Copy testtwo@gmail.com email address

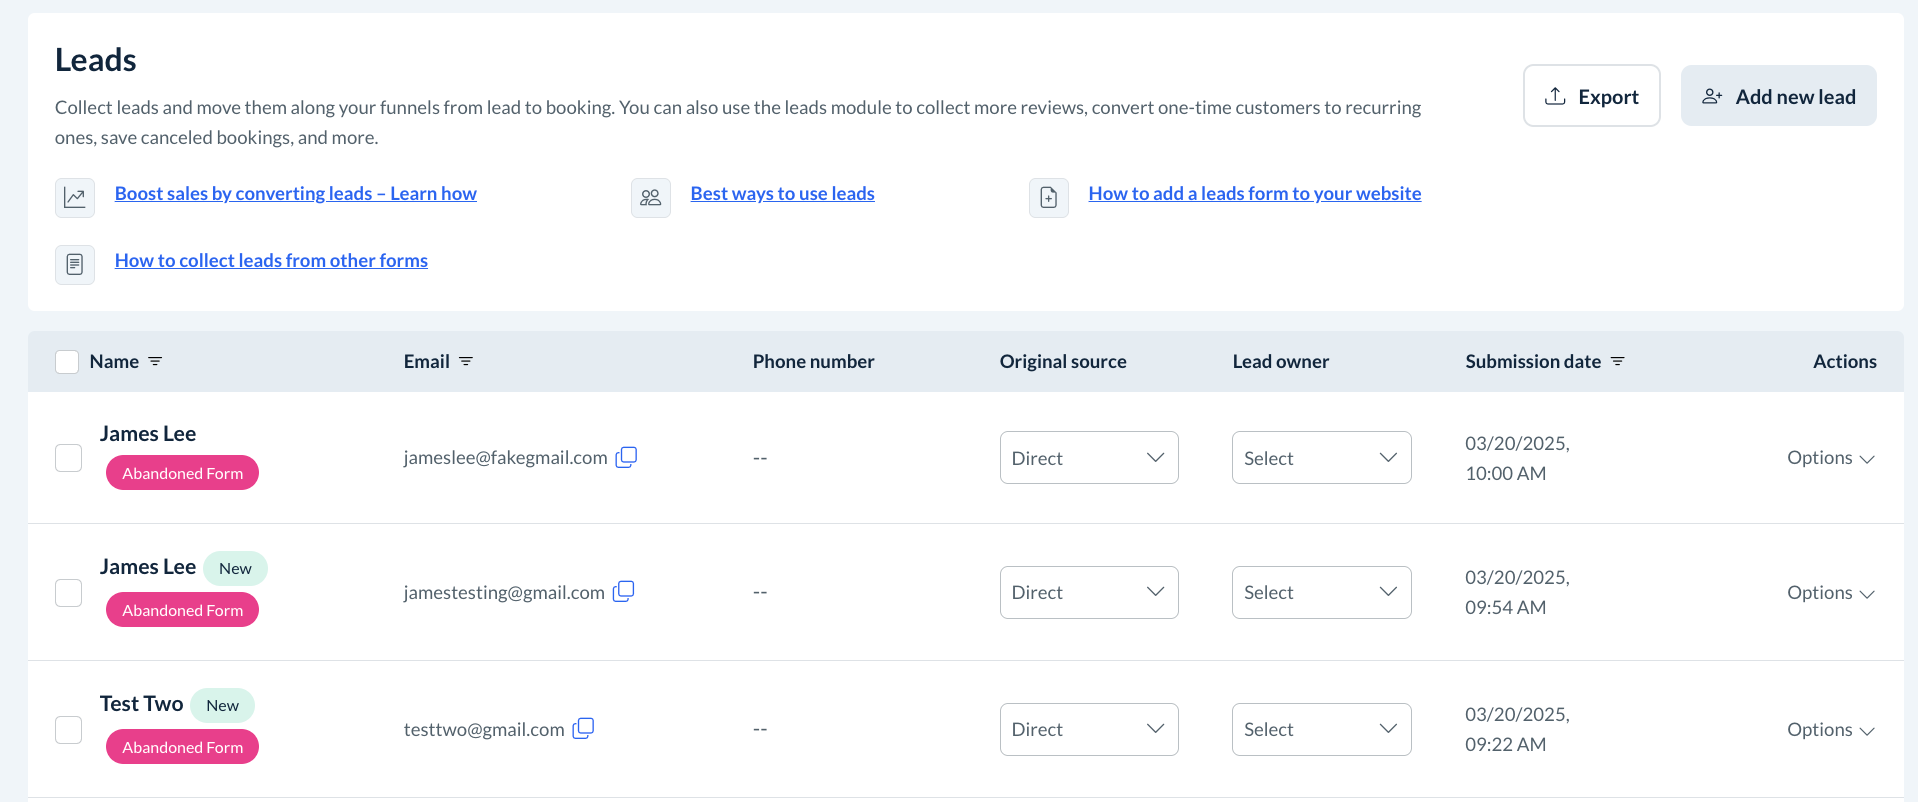(583, 728)
